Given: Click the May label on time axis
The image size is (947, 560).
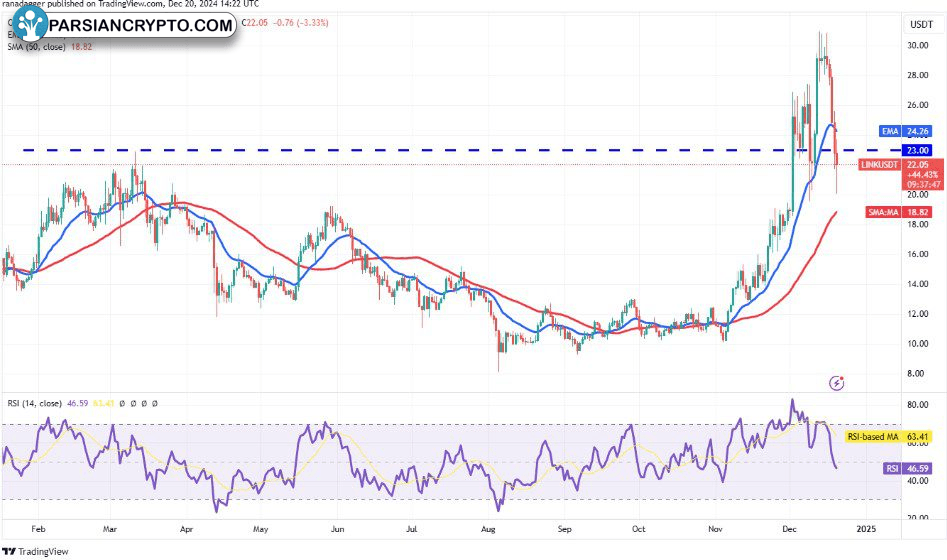Looking at the screenshot, I should tap(260, 529).
